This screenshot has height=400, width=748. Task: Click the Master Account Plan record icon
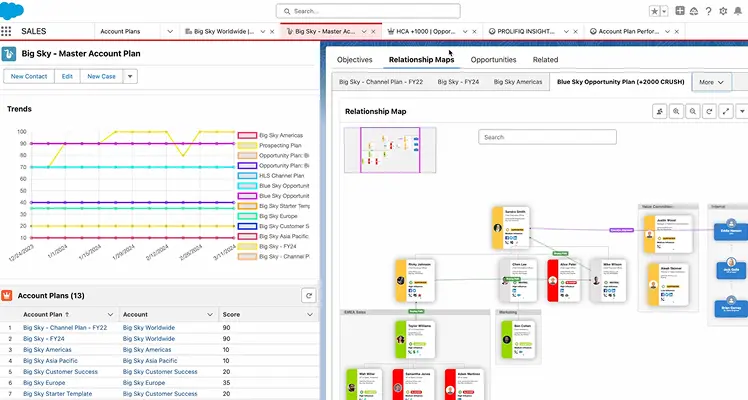coord(9,54)
